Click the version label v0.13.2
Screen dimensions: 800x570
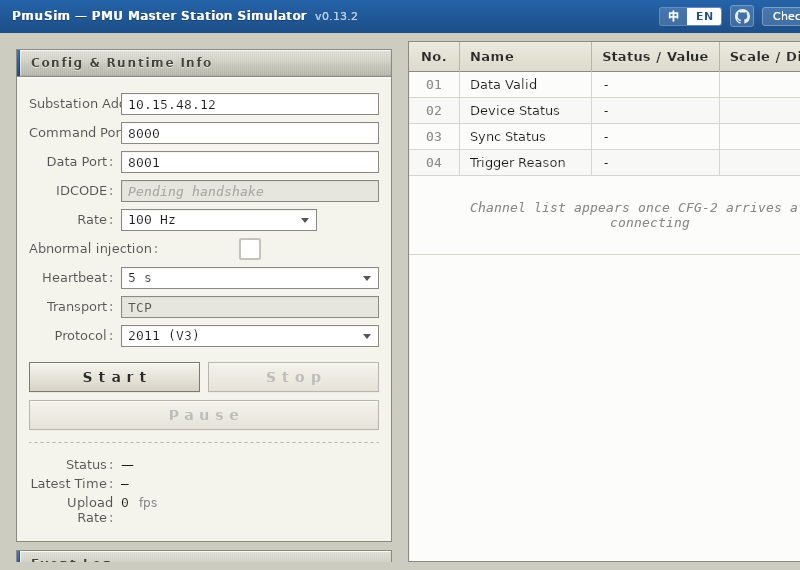click(x=336, y=16)
